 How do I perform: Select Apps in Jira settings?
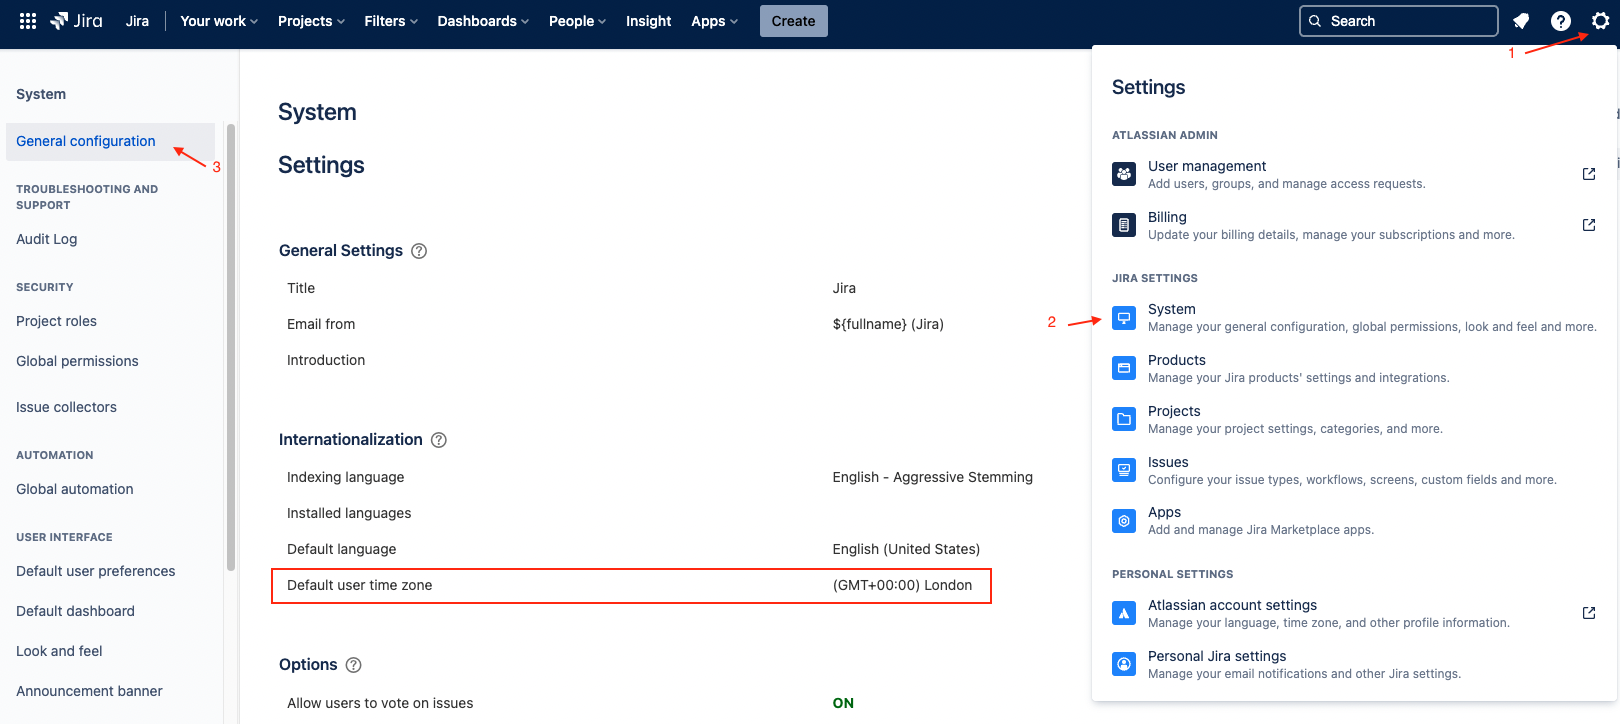pos(1354,521)
